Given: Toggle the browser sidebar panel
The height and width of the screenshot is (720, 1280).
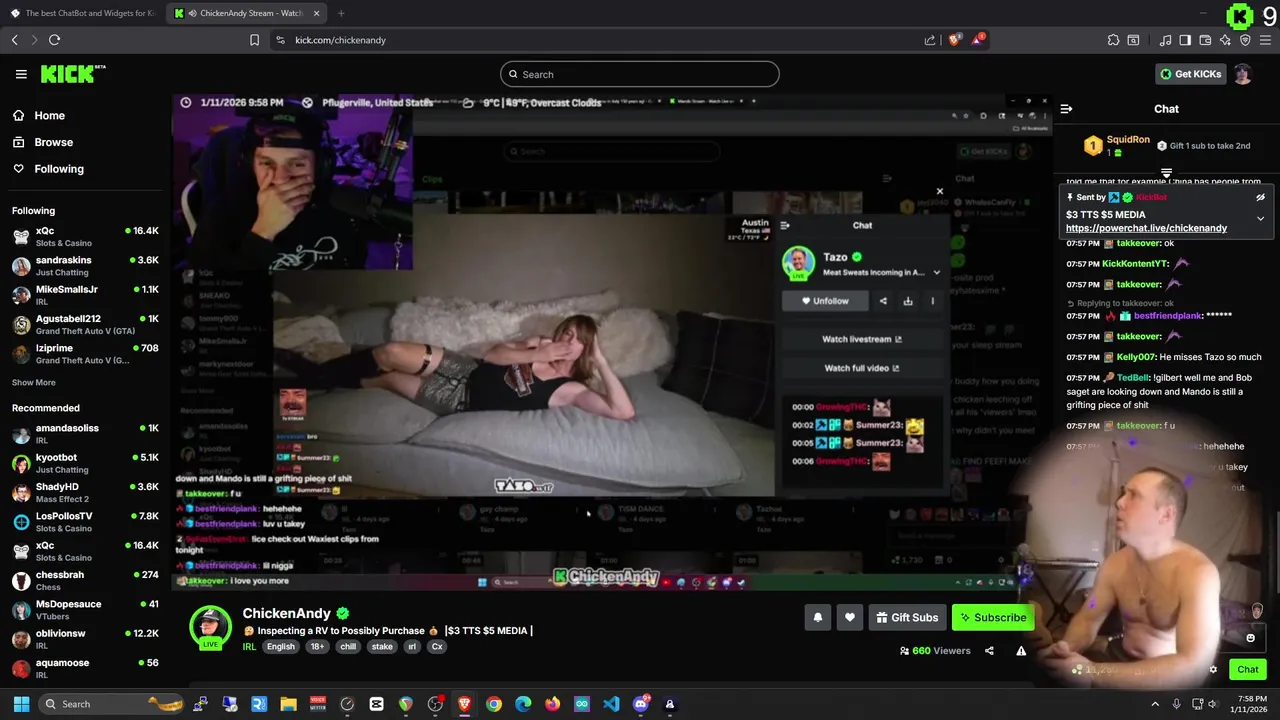Looking at the screenshot, I should (1185, 40).
